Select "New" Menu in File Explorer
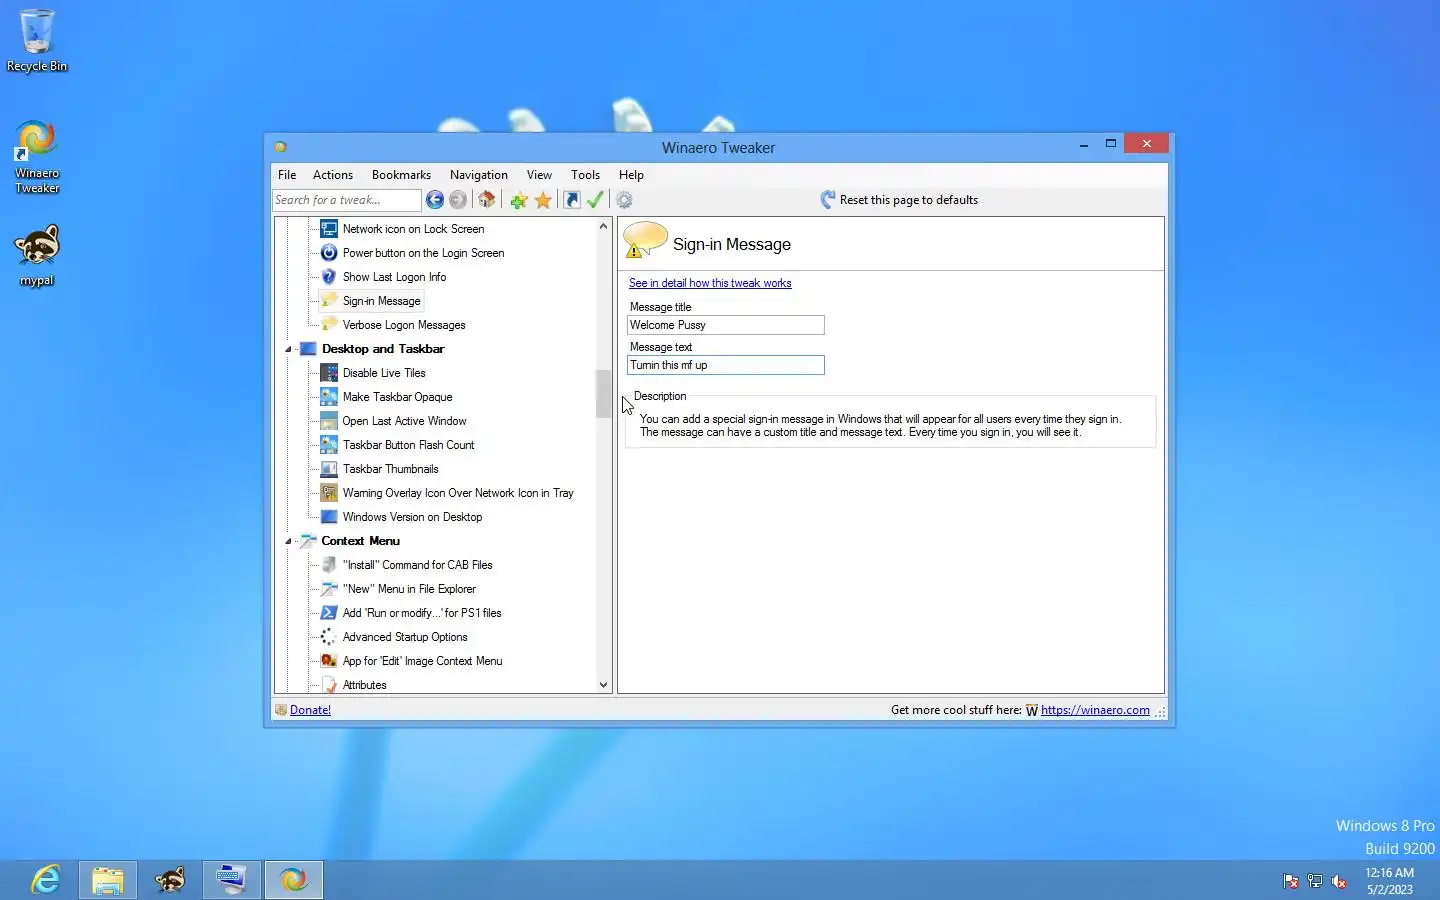The image size is (1440, 900). 409,589
